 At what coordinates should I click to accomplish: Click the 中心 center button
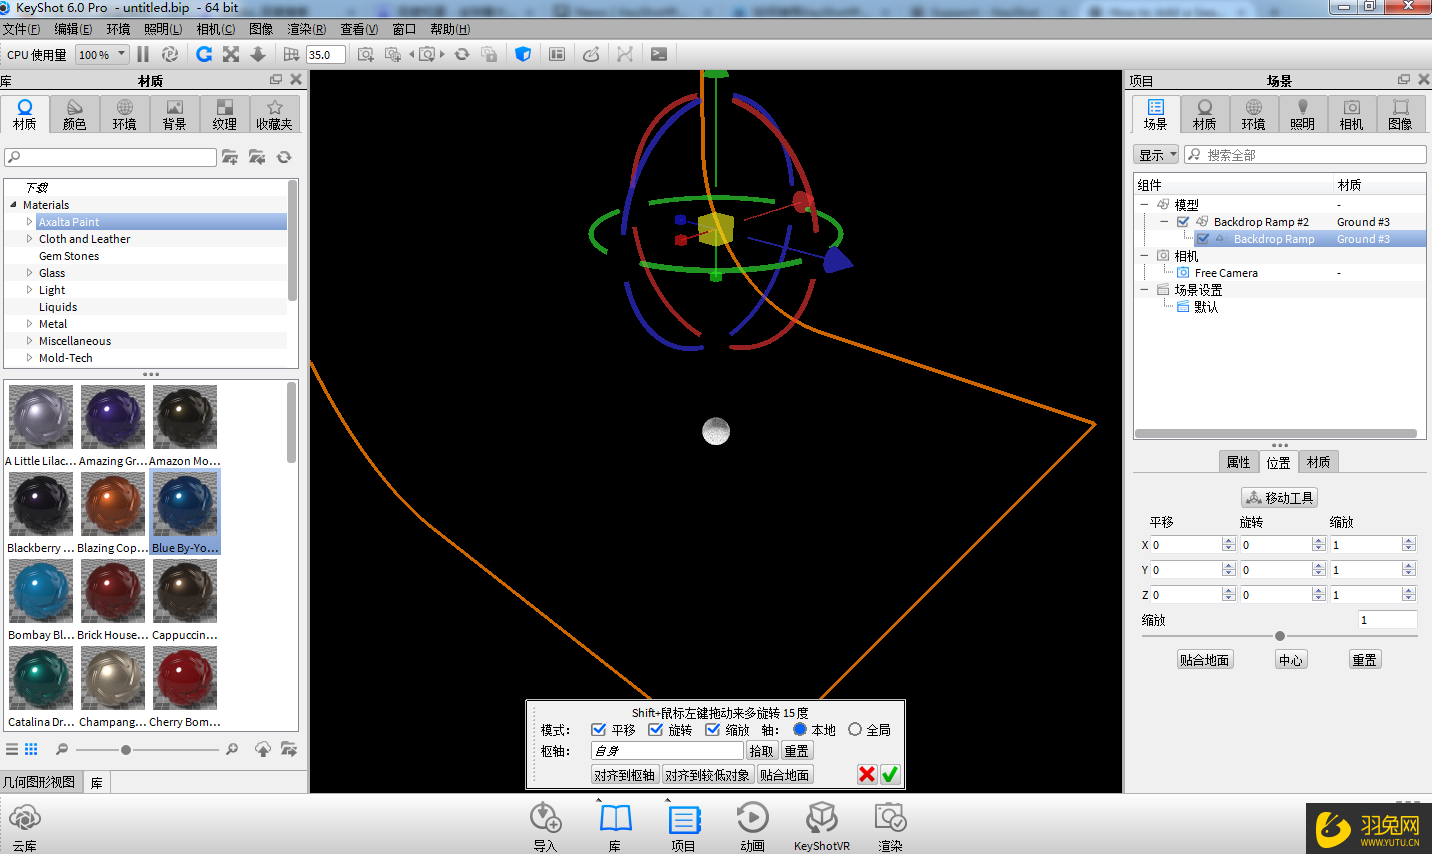tap(1290, 660)
